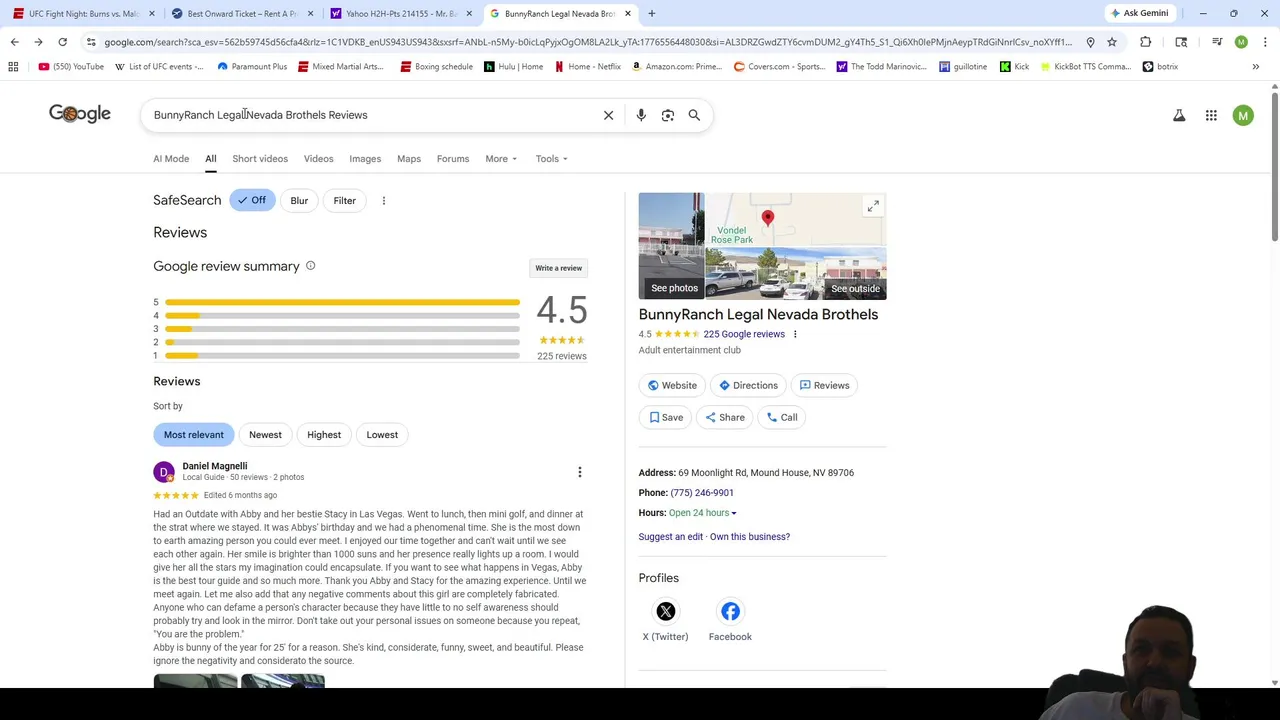Sort reviews by Newest

click(265, 435)
